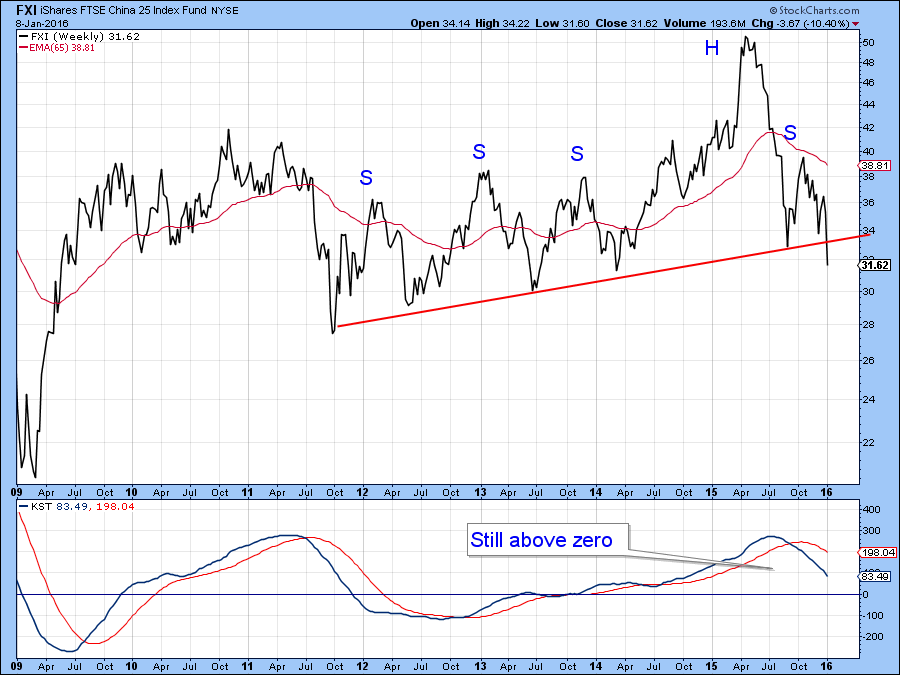The height and width of the screenshot is (675, 900).
Task: Click the 50 price axis label
Action: click(868, 42)
